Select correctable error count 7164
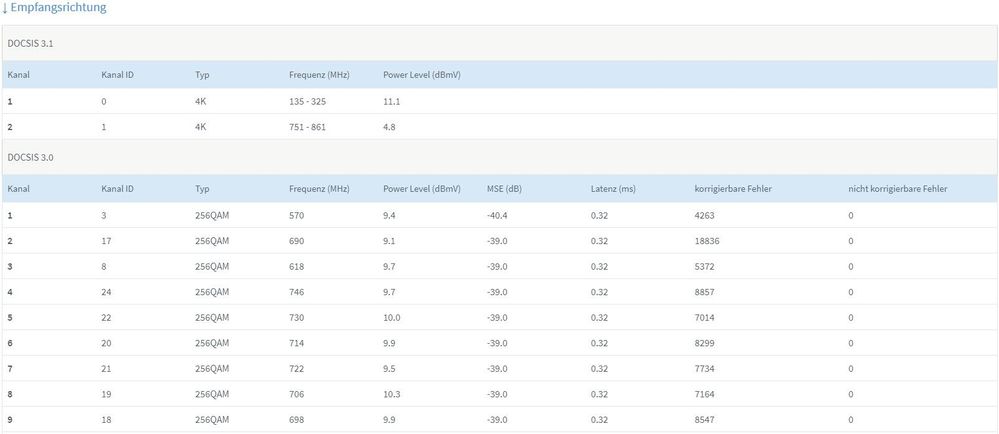Screen dimensions: 999x434 705,394
